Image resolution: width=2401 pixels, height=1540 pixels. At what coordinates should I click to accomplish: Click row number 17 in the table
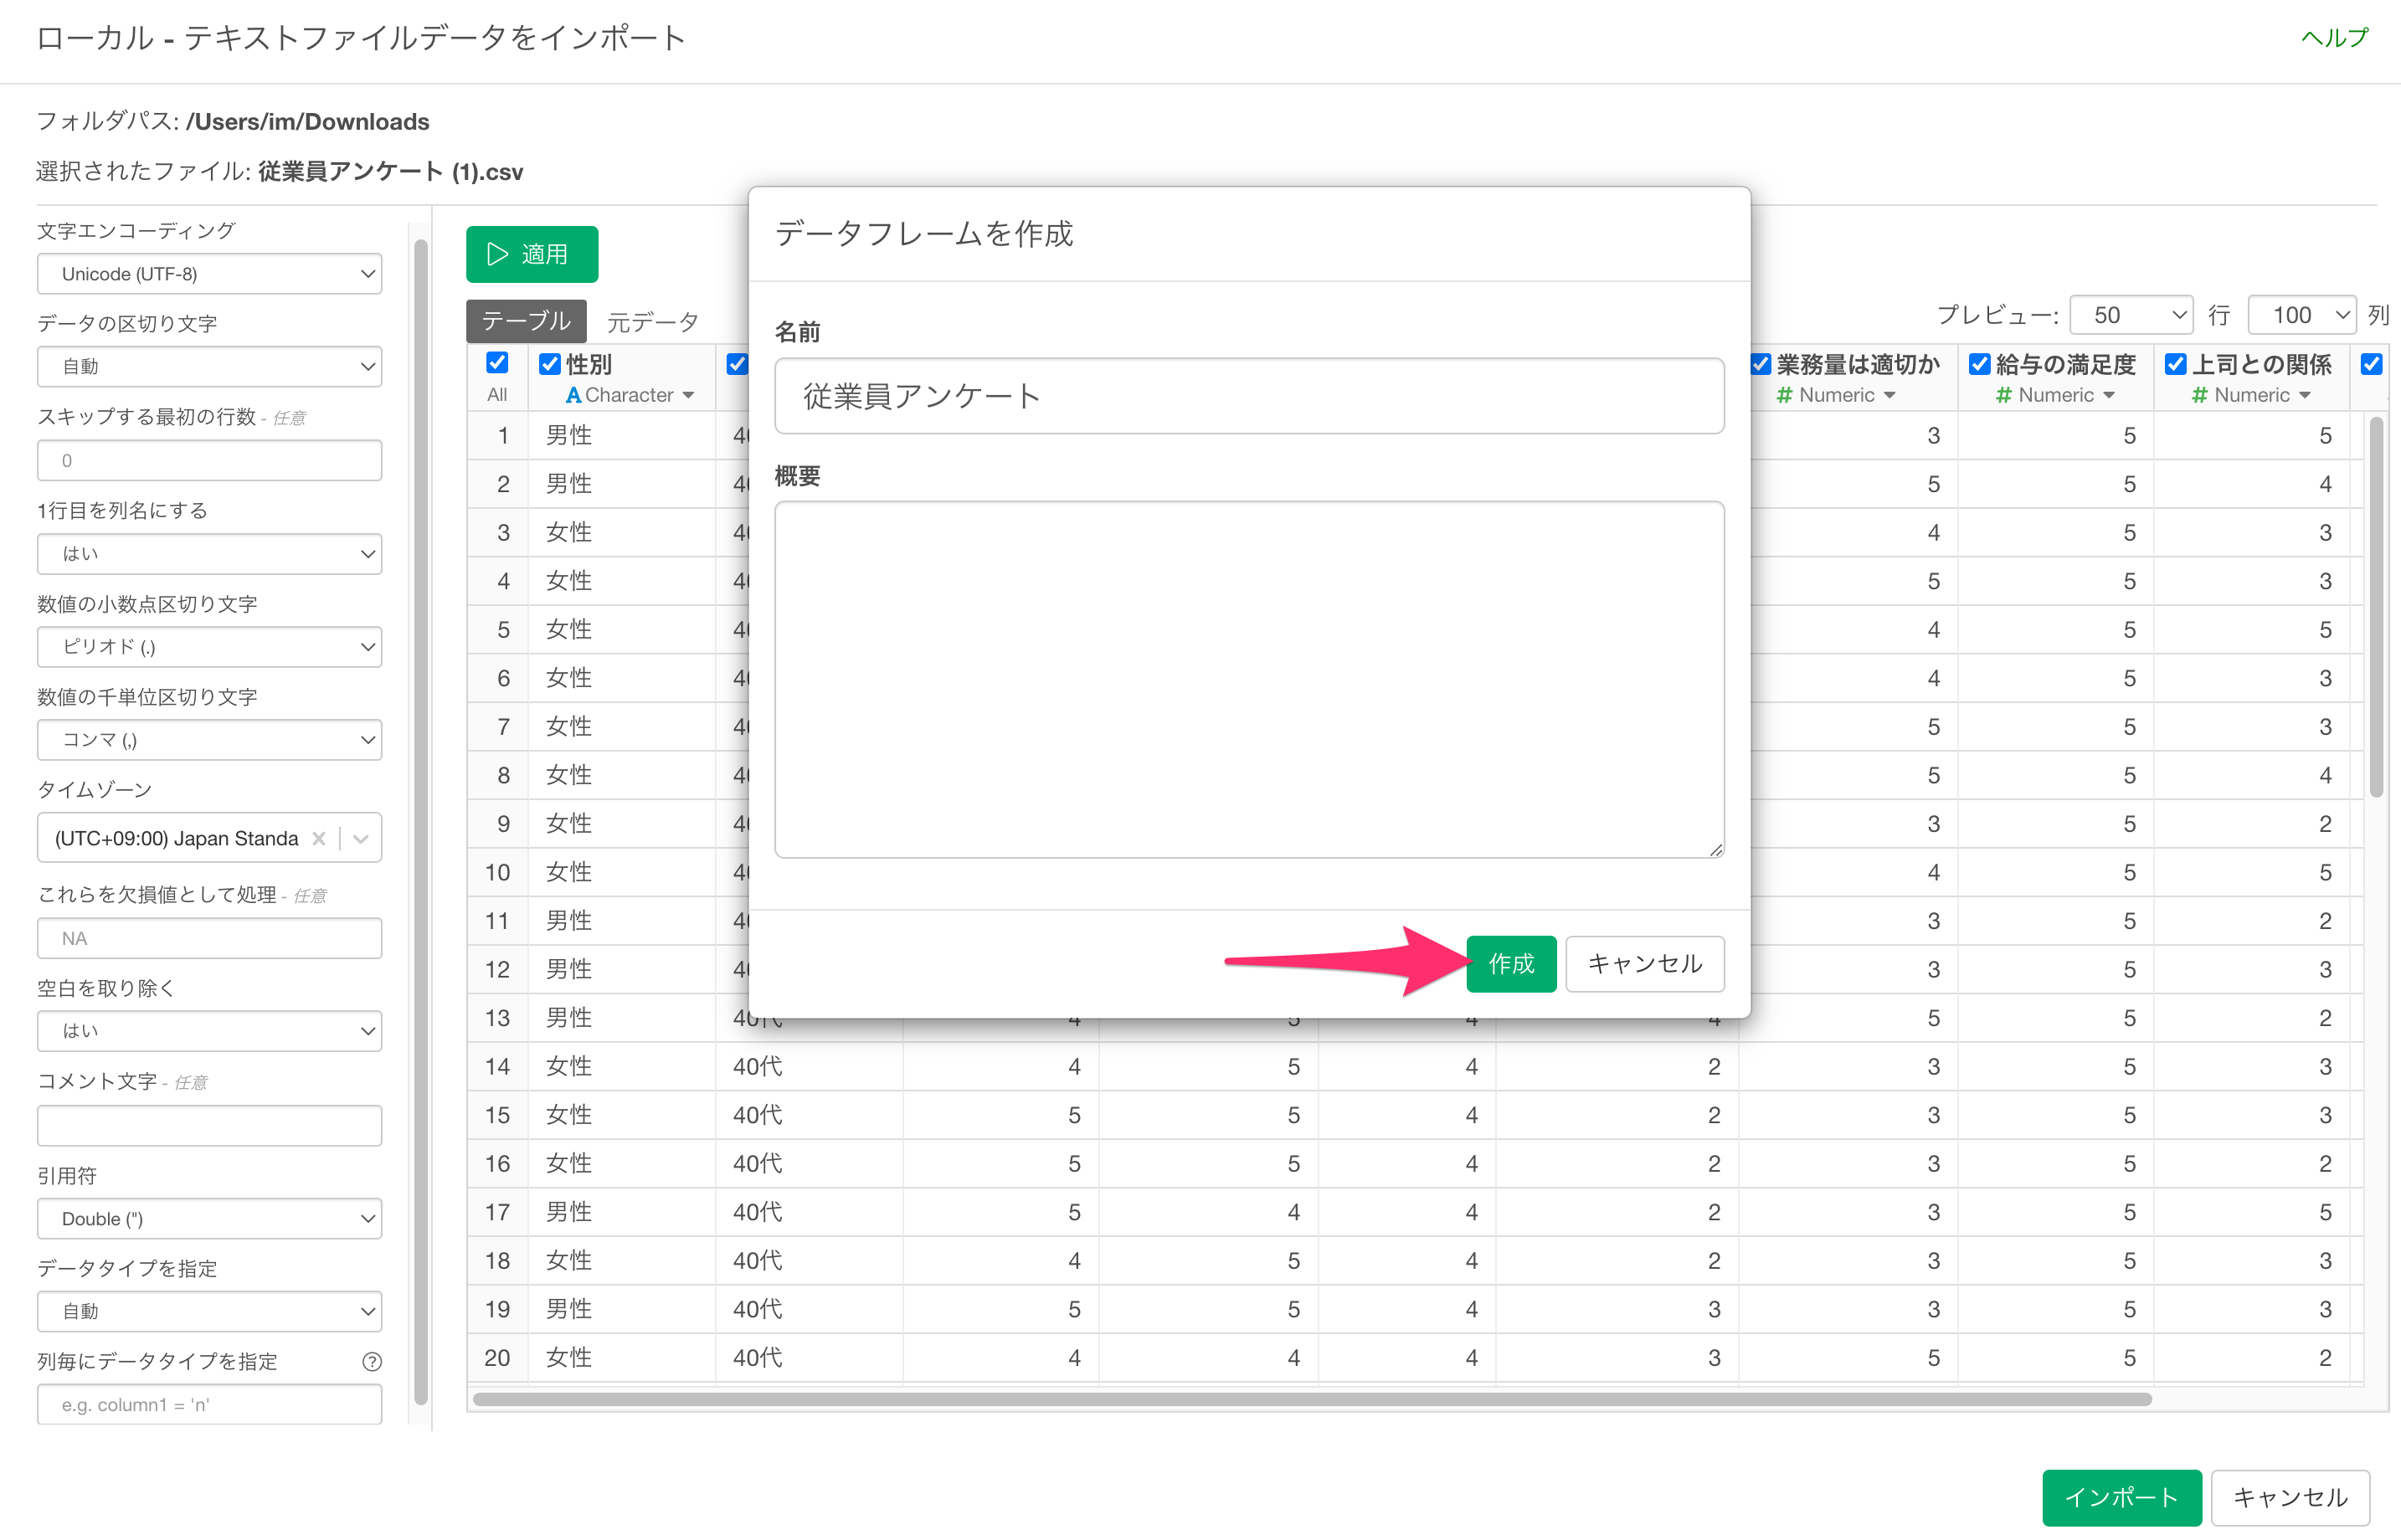coord(497,1213)
